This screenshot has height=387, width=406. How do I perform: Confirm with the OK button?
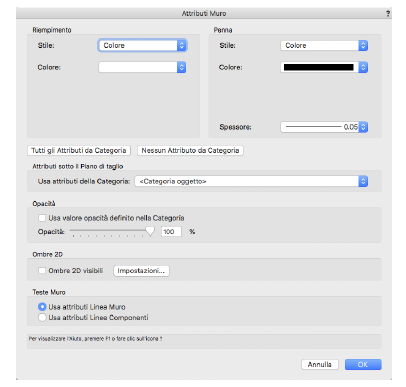[363, 365]
